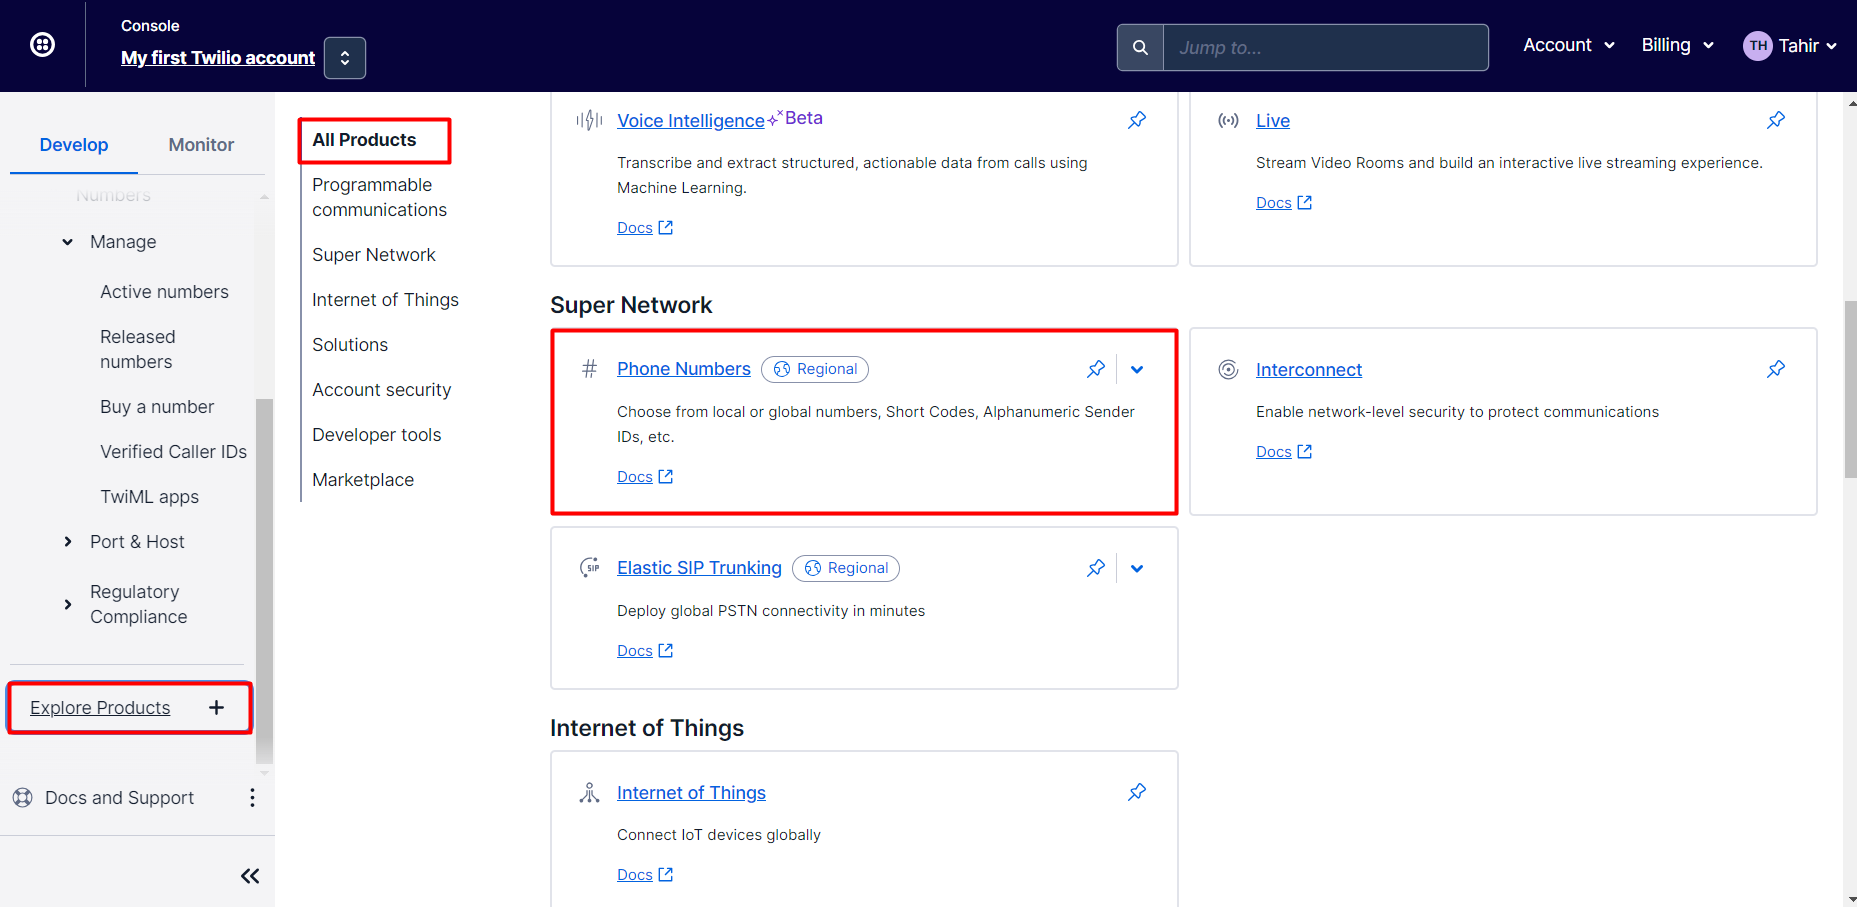Click the plus icon beside Explore Products
The image size is (1857, 907).
tap(216, 708)
